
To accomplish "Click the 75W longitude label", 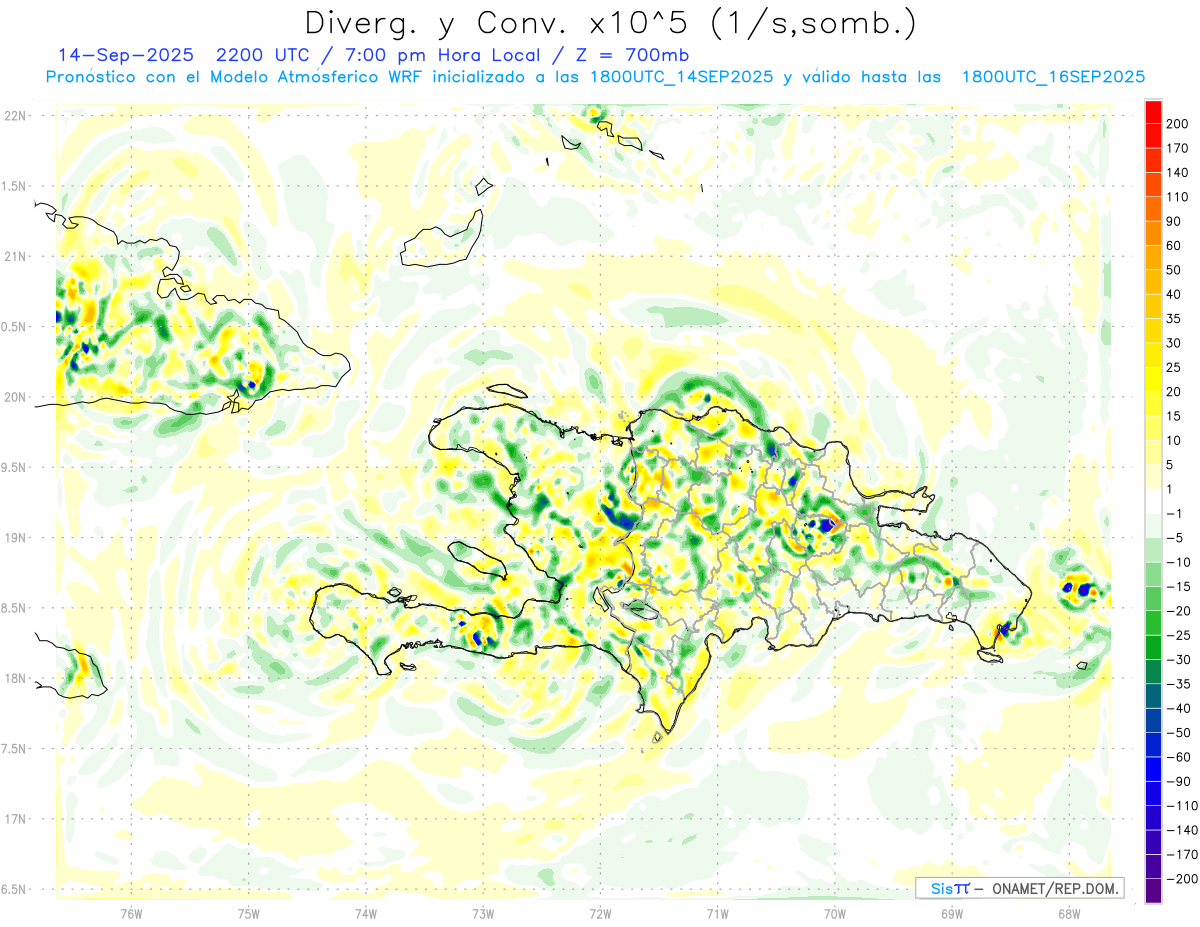I will (x=248, y=913).
